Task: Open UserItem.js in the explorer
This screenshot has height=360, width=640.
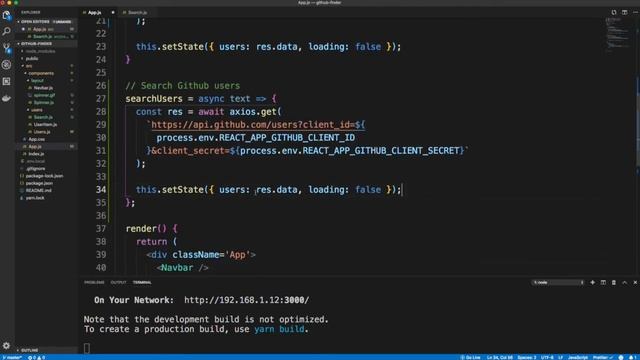Action: (x=45, y=124)
